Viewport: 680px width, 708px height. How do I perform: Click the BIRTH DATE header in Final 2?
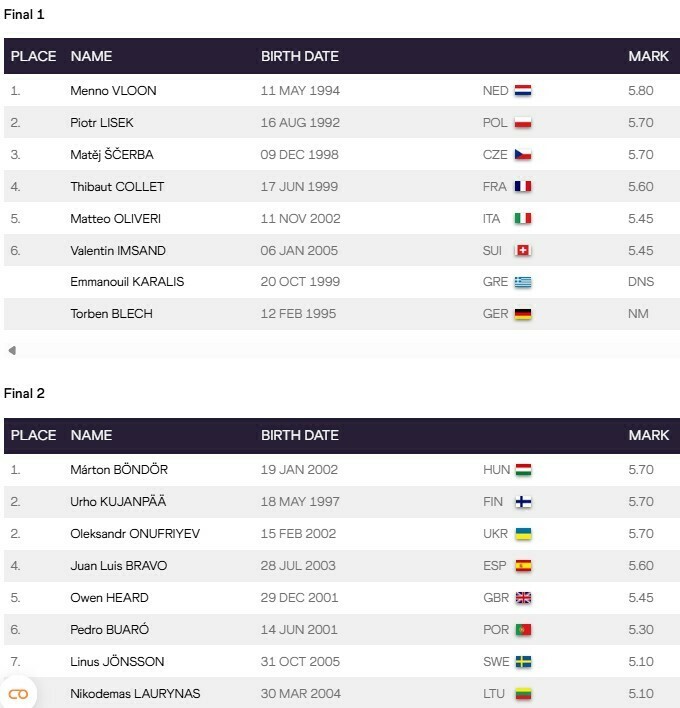pyautogui.click(x=300, y=436)
